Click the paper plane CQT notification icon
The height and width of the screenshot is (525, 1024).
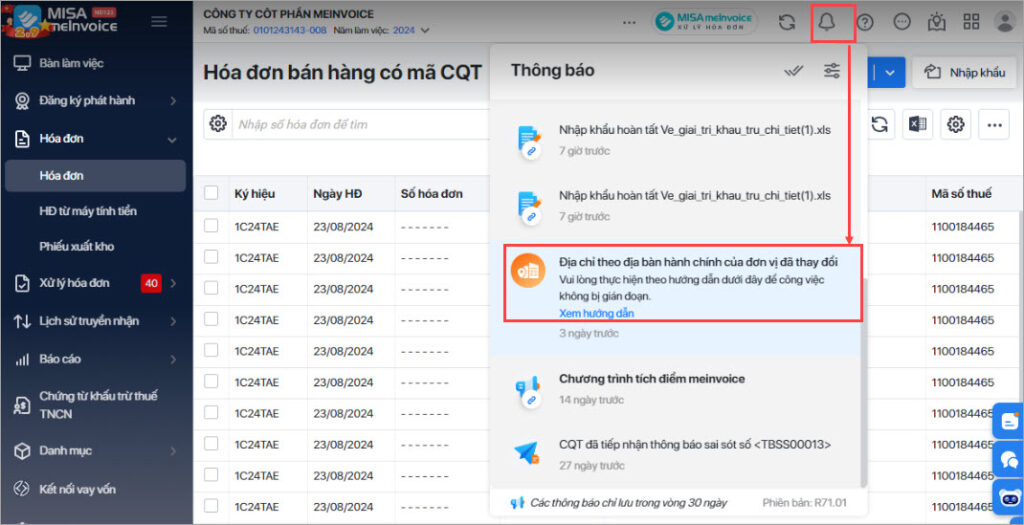click(x=527, y=453)
